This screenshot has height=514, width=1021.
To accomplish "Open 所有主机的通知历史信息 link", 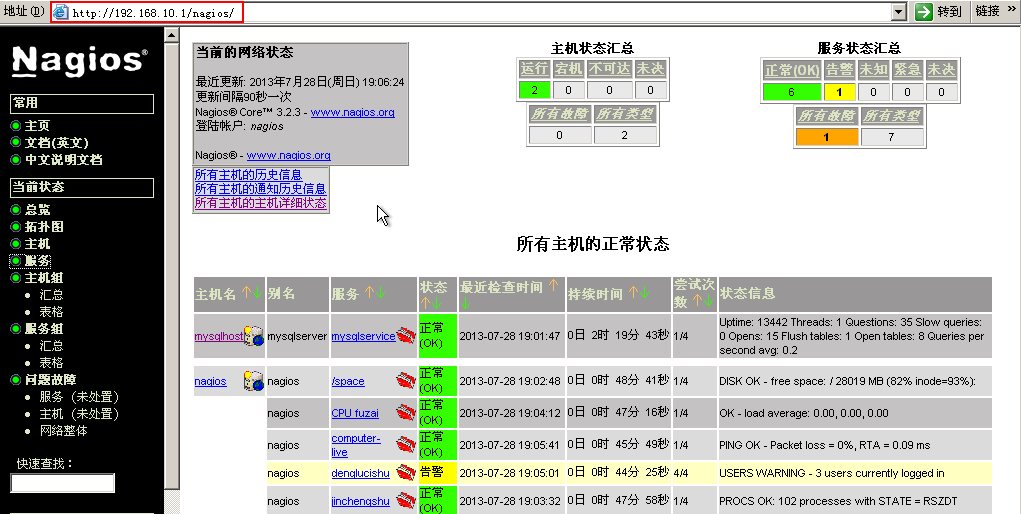I will 260,189.
